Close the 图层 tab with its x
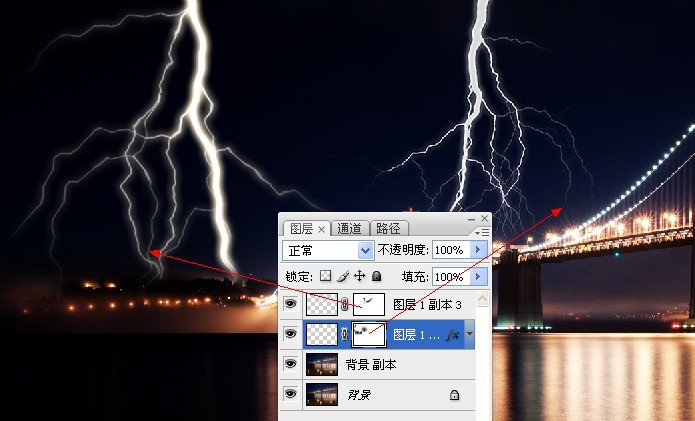 tap(321, 229)
